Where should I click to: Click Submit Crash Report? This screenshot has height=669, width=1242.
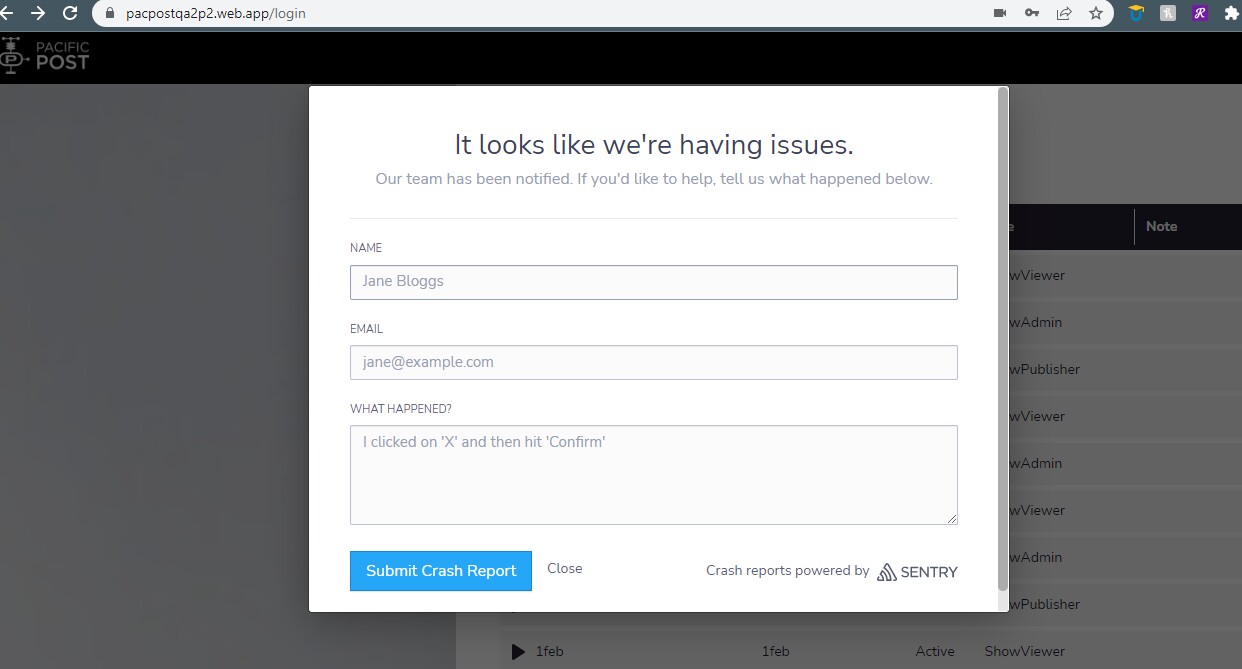[x=440, y=570]
